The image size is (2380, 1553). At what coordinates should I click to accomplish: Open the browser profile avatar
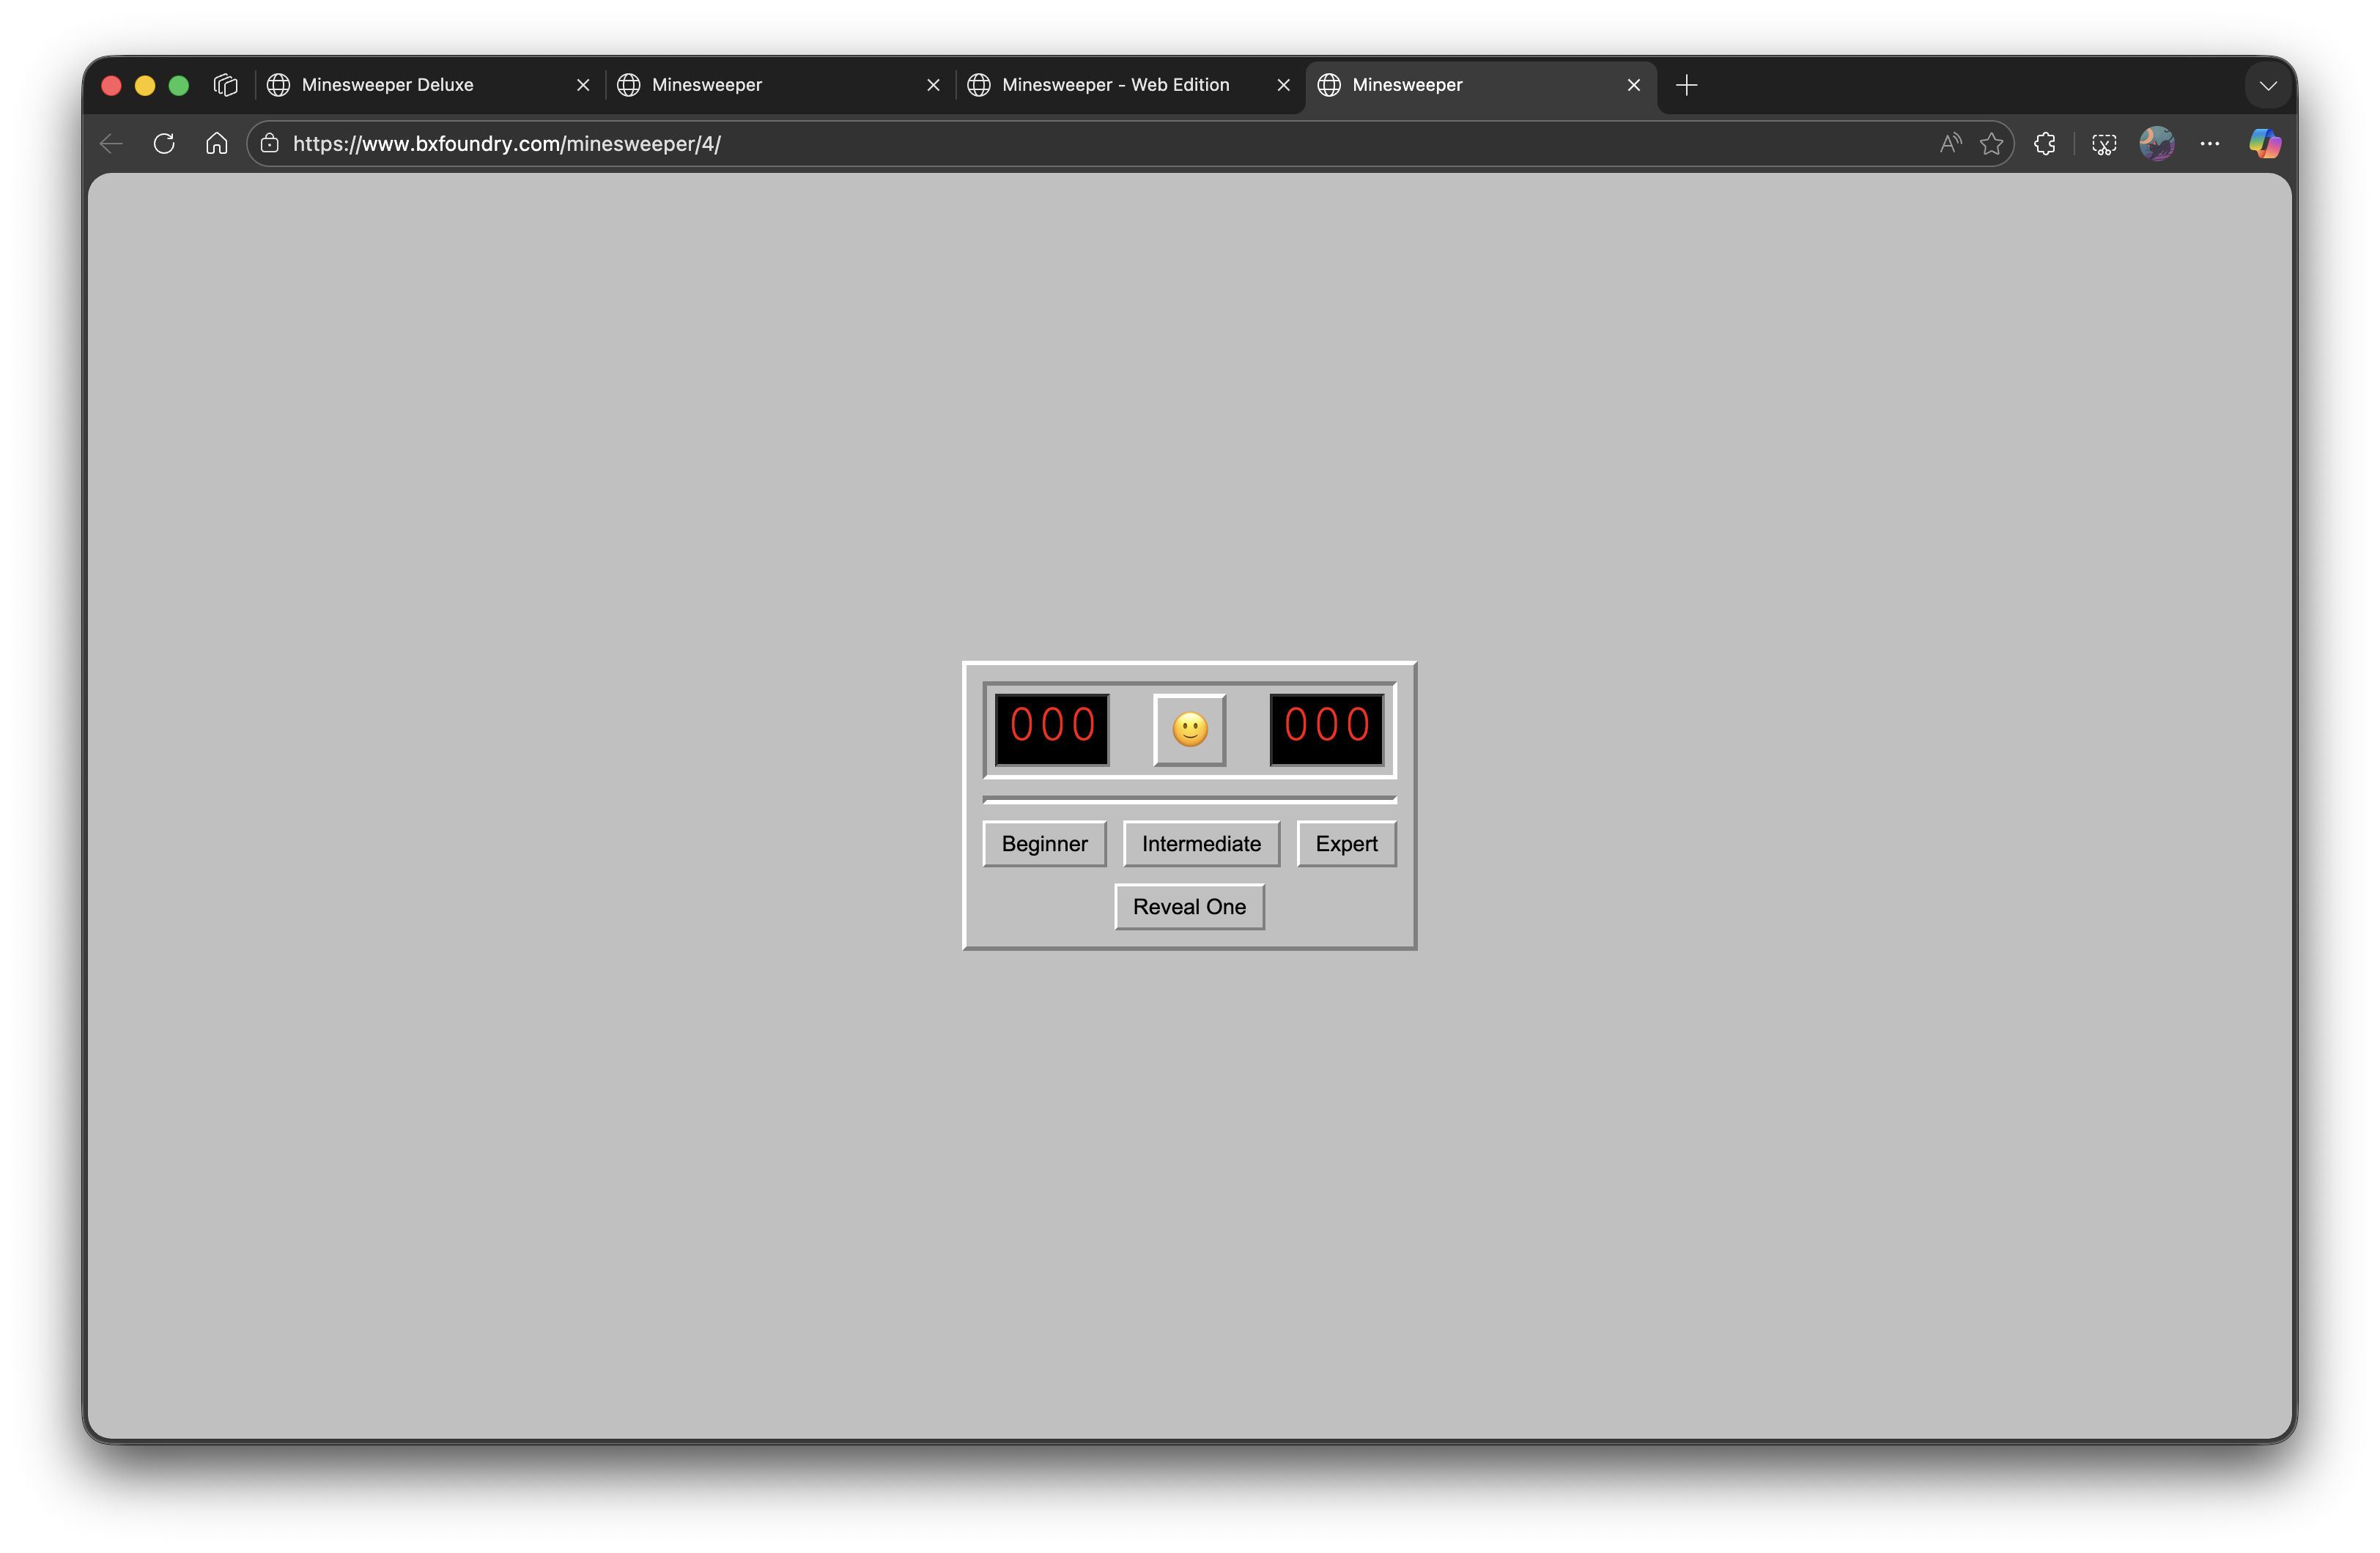coord(2157,143)
